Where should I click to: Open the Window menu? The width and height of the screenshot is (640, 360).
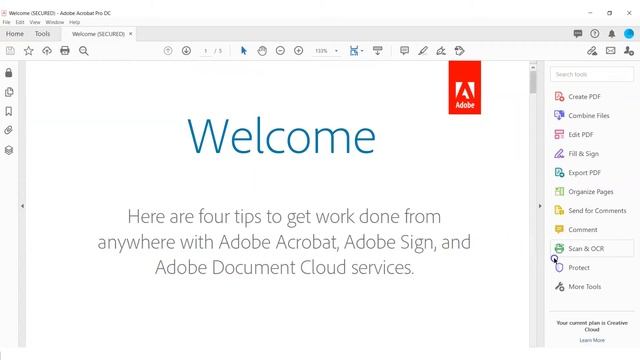point(55,22)
